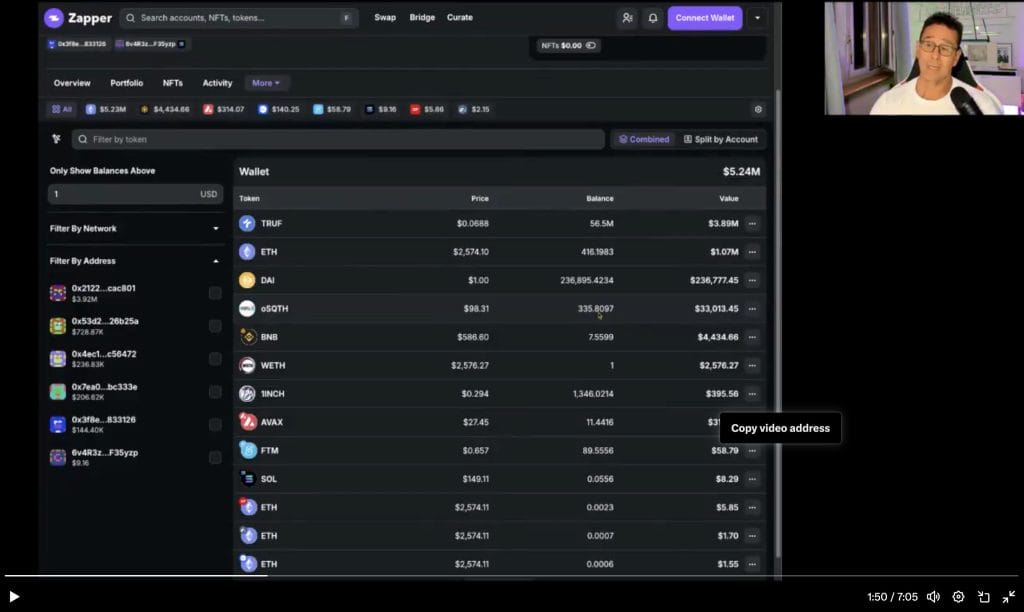Open the friends/people icon in header
This screenshot has height=612, width=1024.
pos(628,18)
